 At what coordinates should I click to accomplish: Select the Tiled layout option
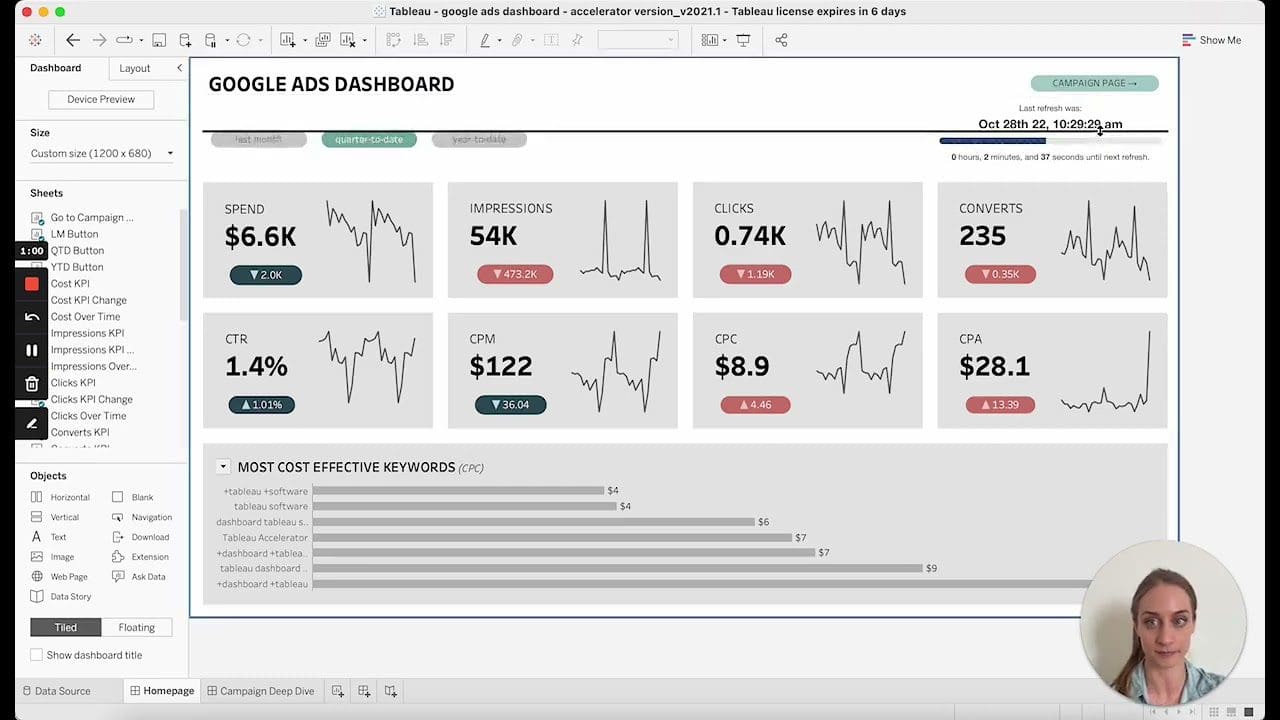pos(66,627)
